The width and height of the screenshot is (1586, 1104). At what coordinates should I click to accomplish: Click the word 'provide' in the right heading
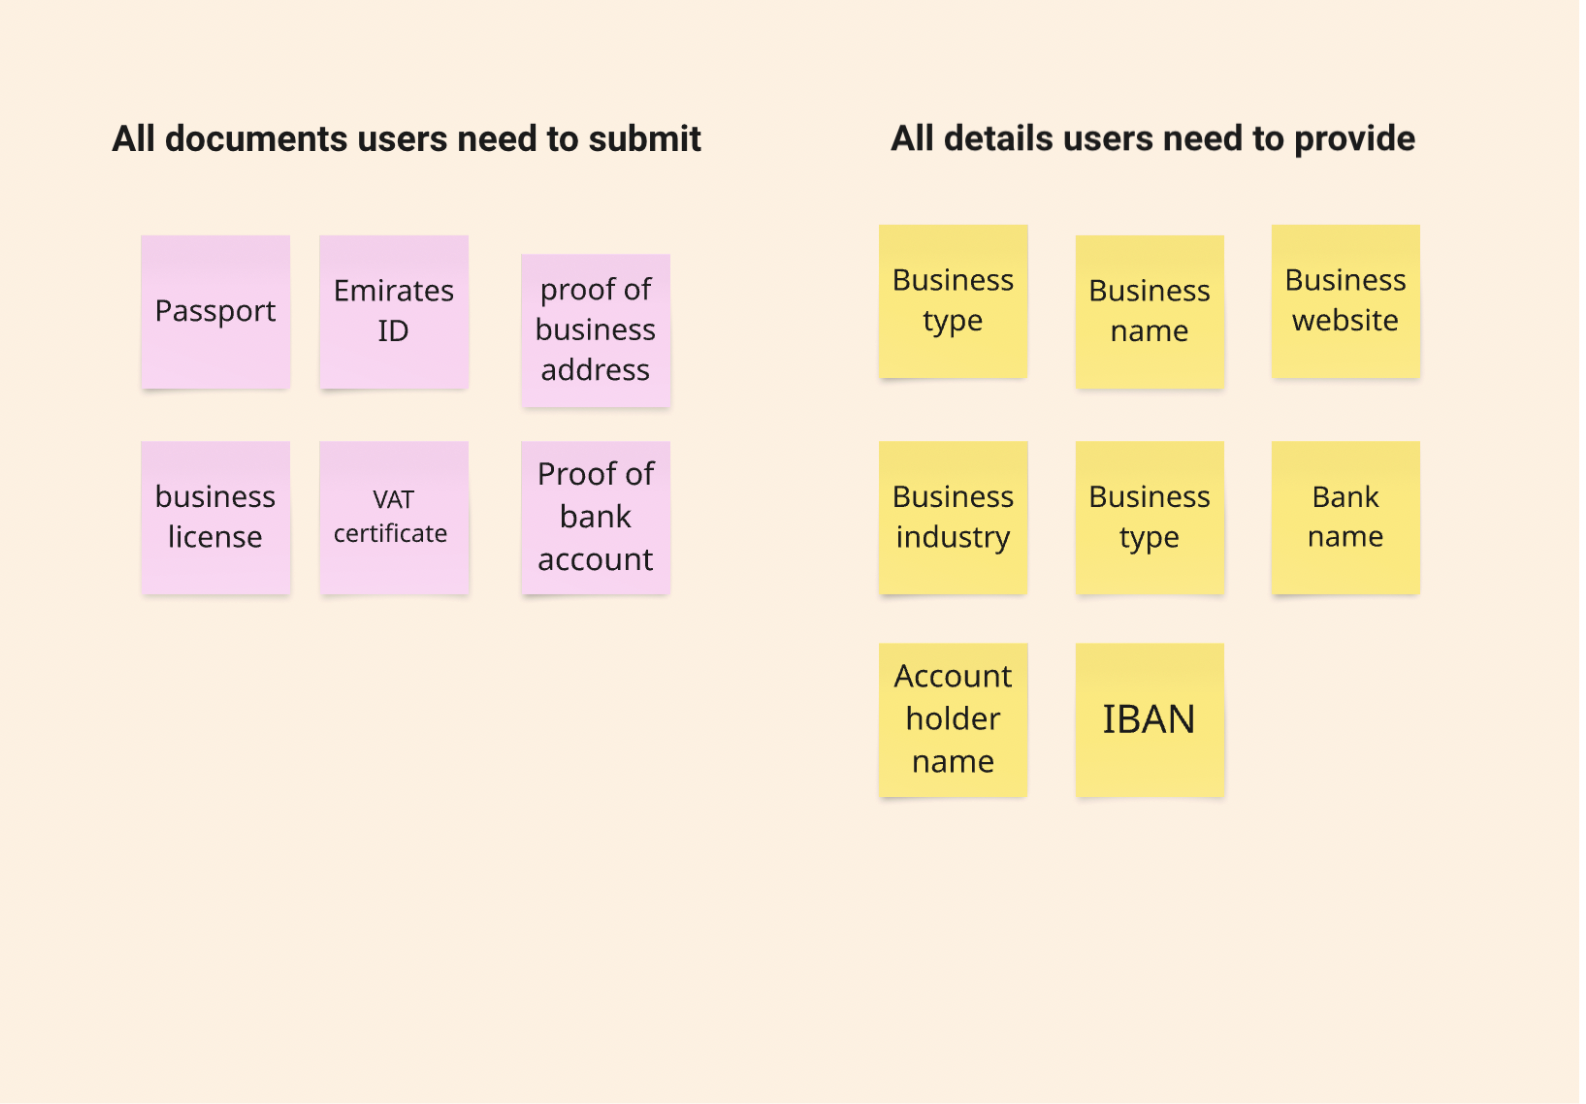coord(1354,139)
